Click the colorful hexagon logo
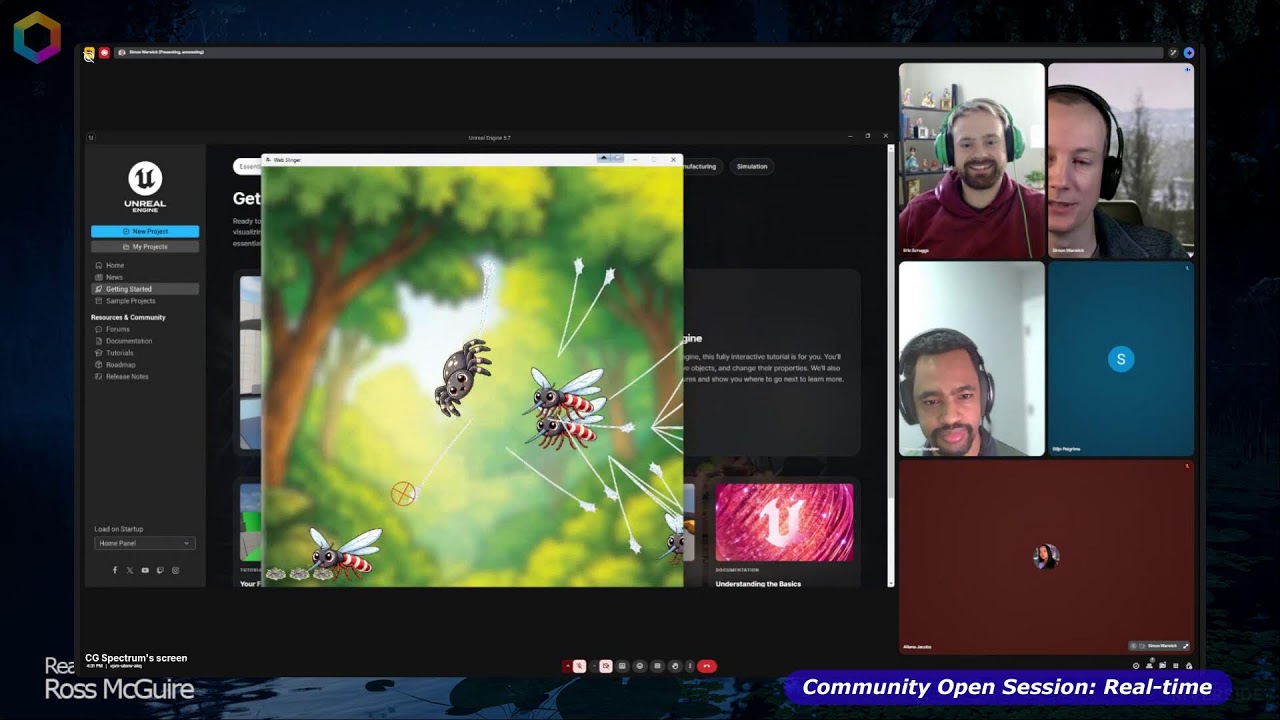Viewport: 1280px width, 720px height. (x=37, y=37)
